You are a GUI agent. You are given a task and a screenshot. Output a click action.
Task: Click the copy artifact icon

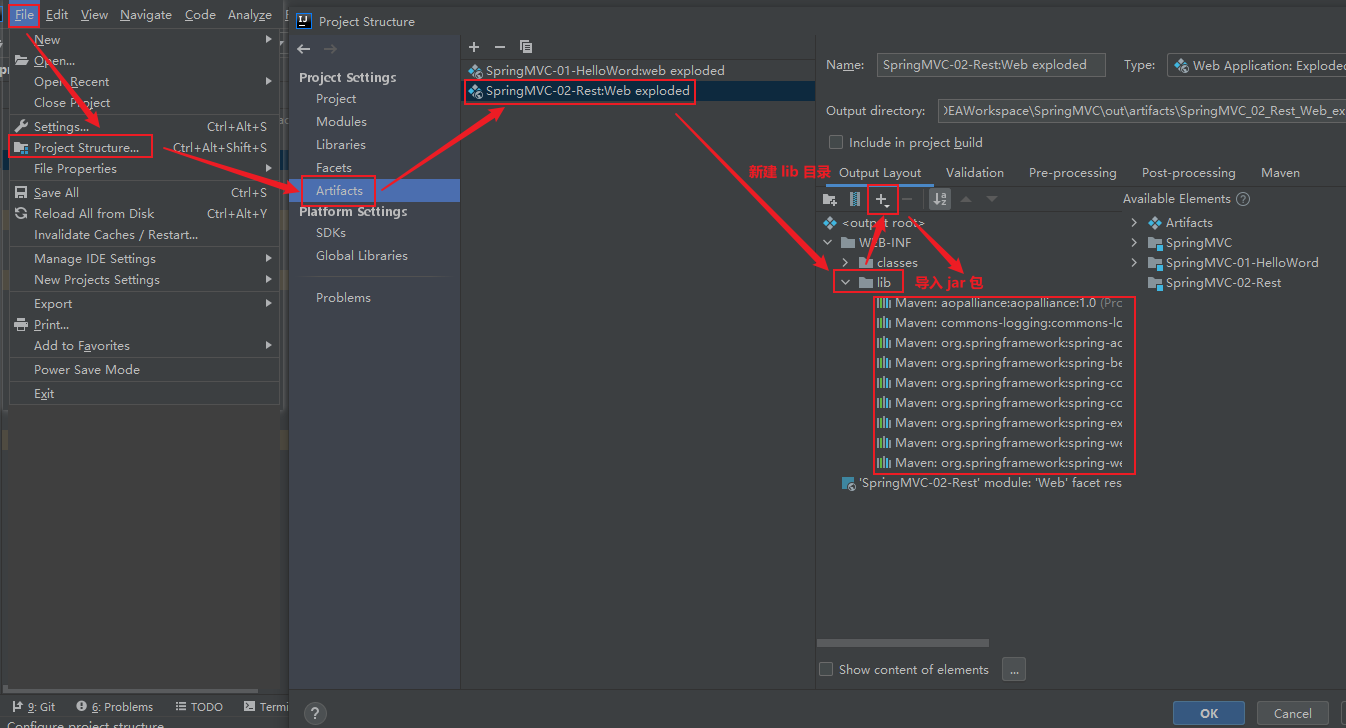[x=526, y=47]
